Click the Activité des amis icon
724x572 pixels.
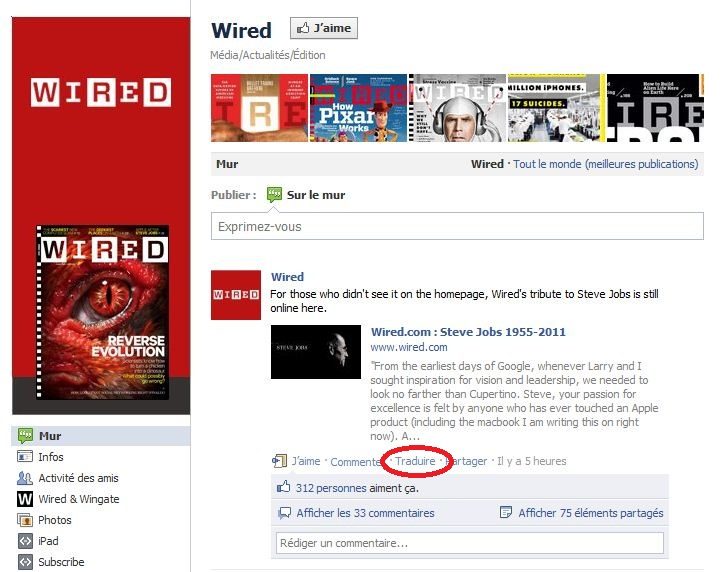click(25, 478)
